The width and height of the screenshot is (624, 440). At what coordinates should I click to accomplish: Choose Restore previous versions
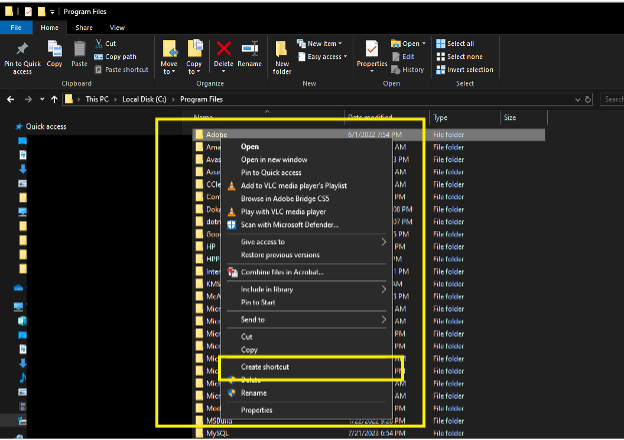point(306,255)
